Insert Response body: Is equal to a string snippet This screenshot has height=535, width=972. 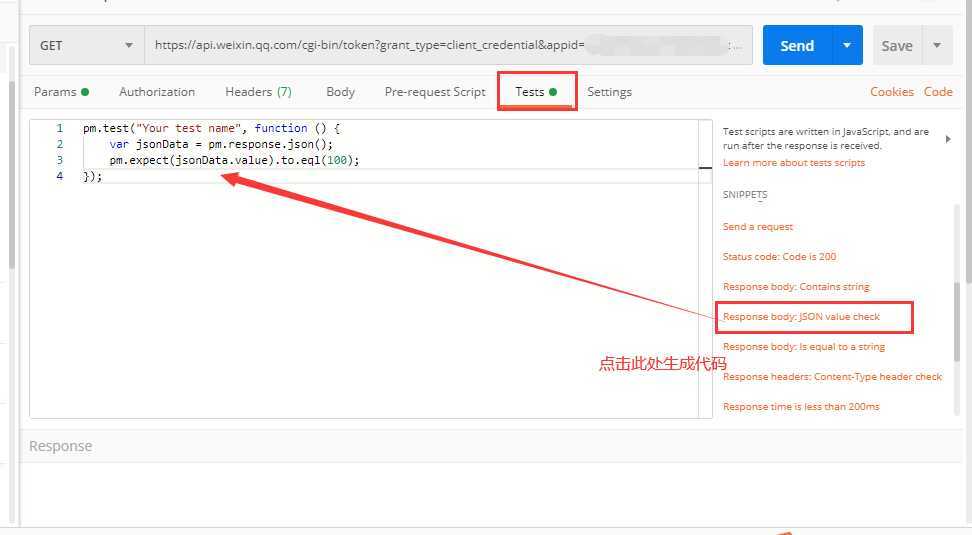click(x=803, y=347)
